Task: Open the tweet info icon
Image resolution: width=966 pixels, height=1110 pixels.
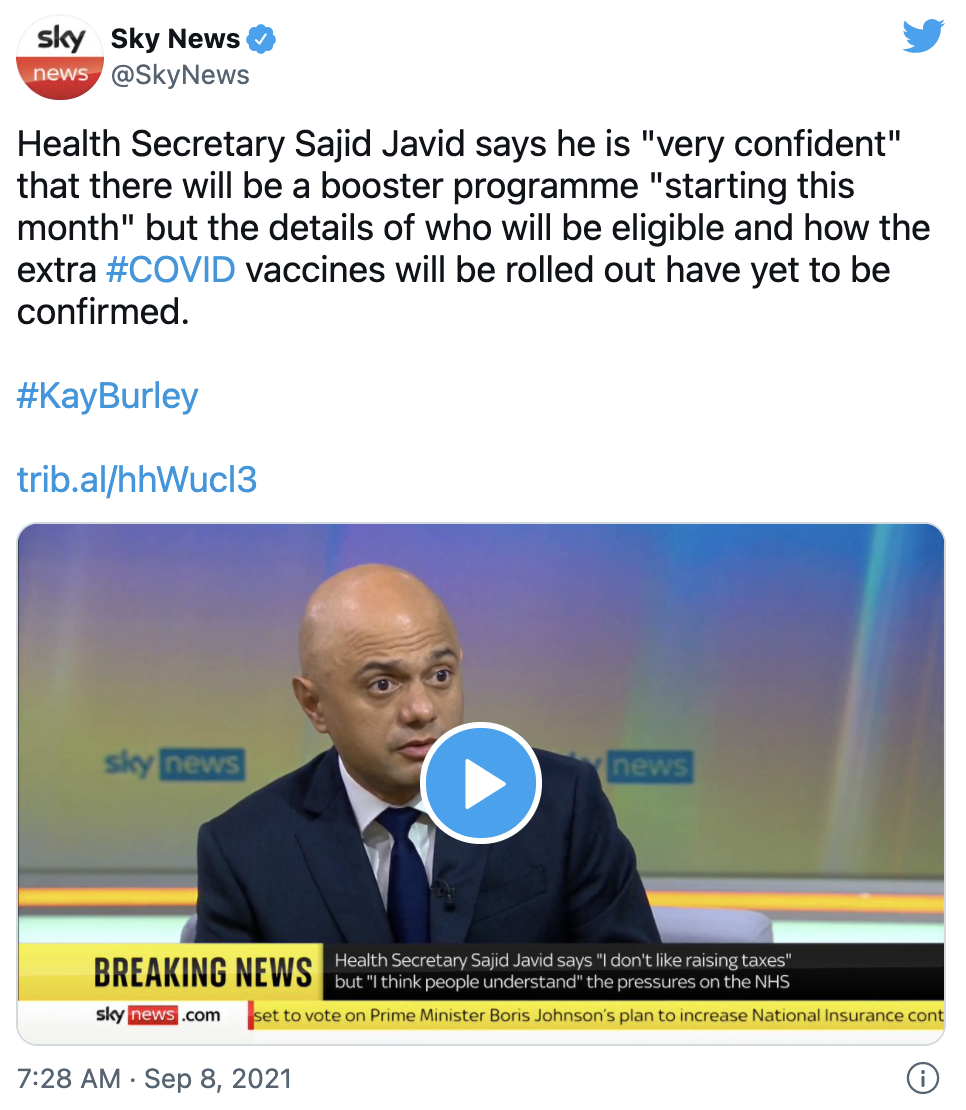Action: coord(923,1078)
